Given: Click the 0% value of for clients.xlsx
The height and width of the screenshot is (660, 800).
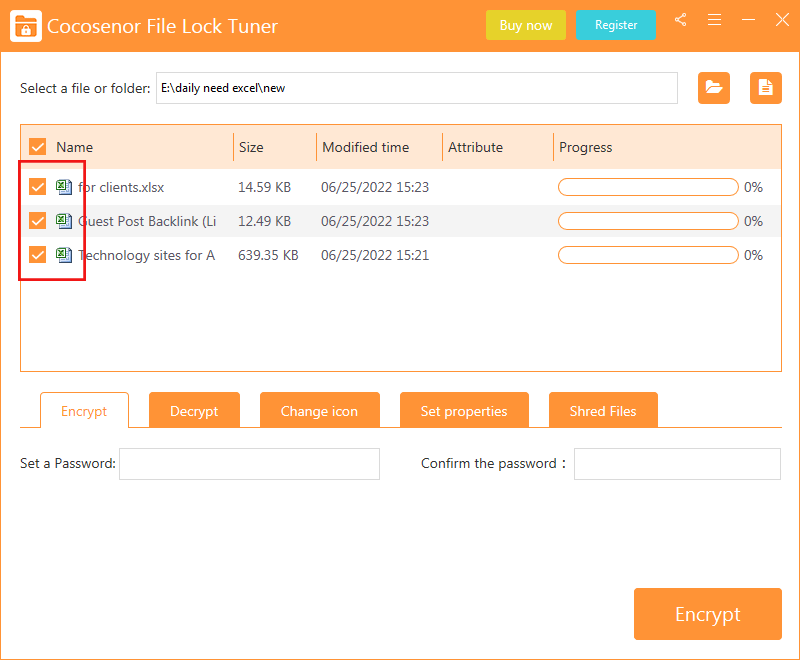Looking at the screenshot, I should click(x=753, y=187).
